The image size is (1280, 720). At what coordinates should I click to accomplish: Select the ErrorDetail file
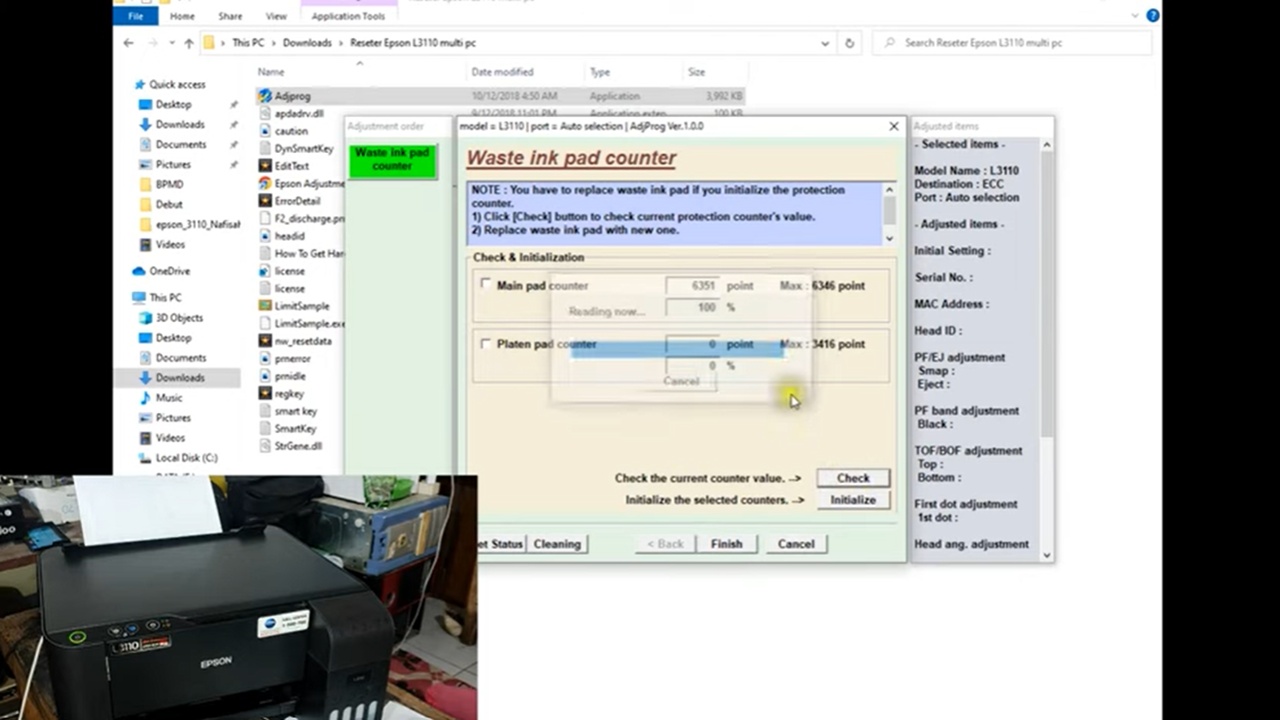[297, 201]
